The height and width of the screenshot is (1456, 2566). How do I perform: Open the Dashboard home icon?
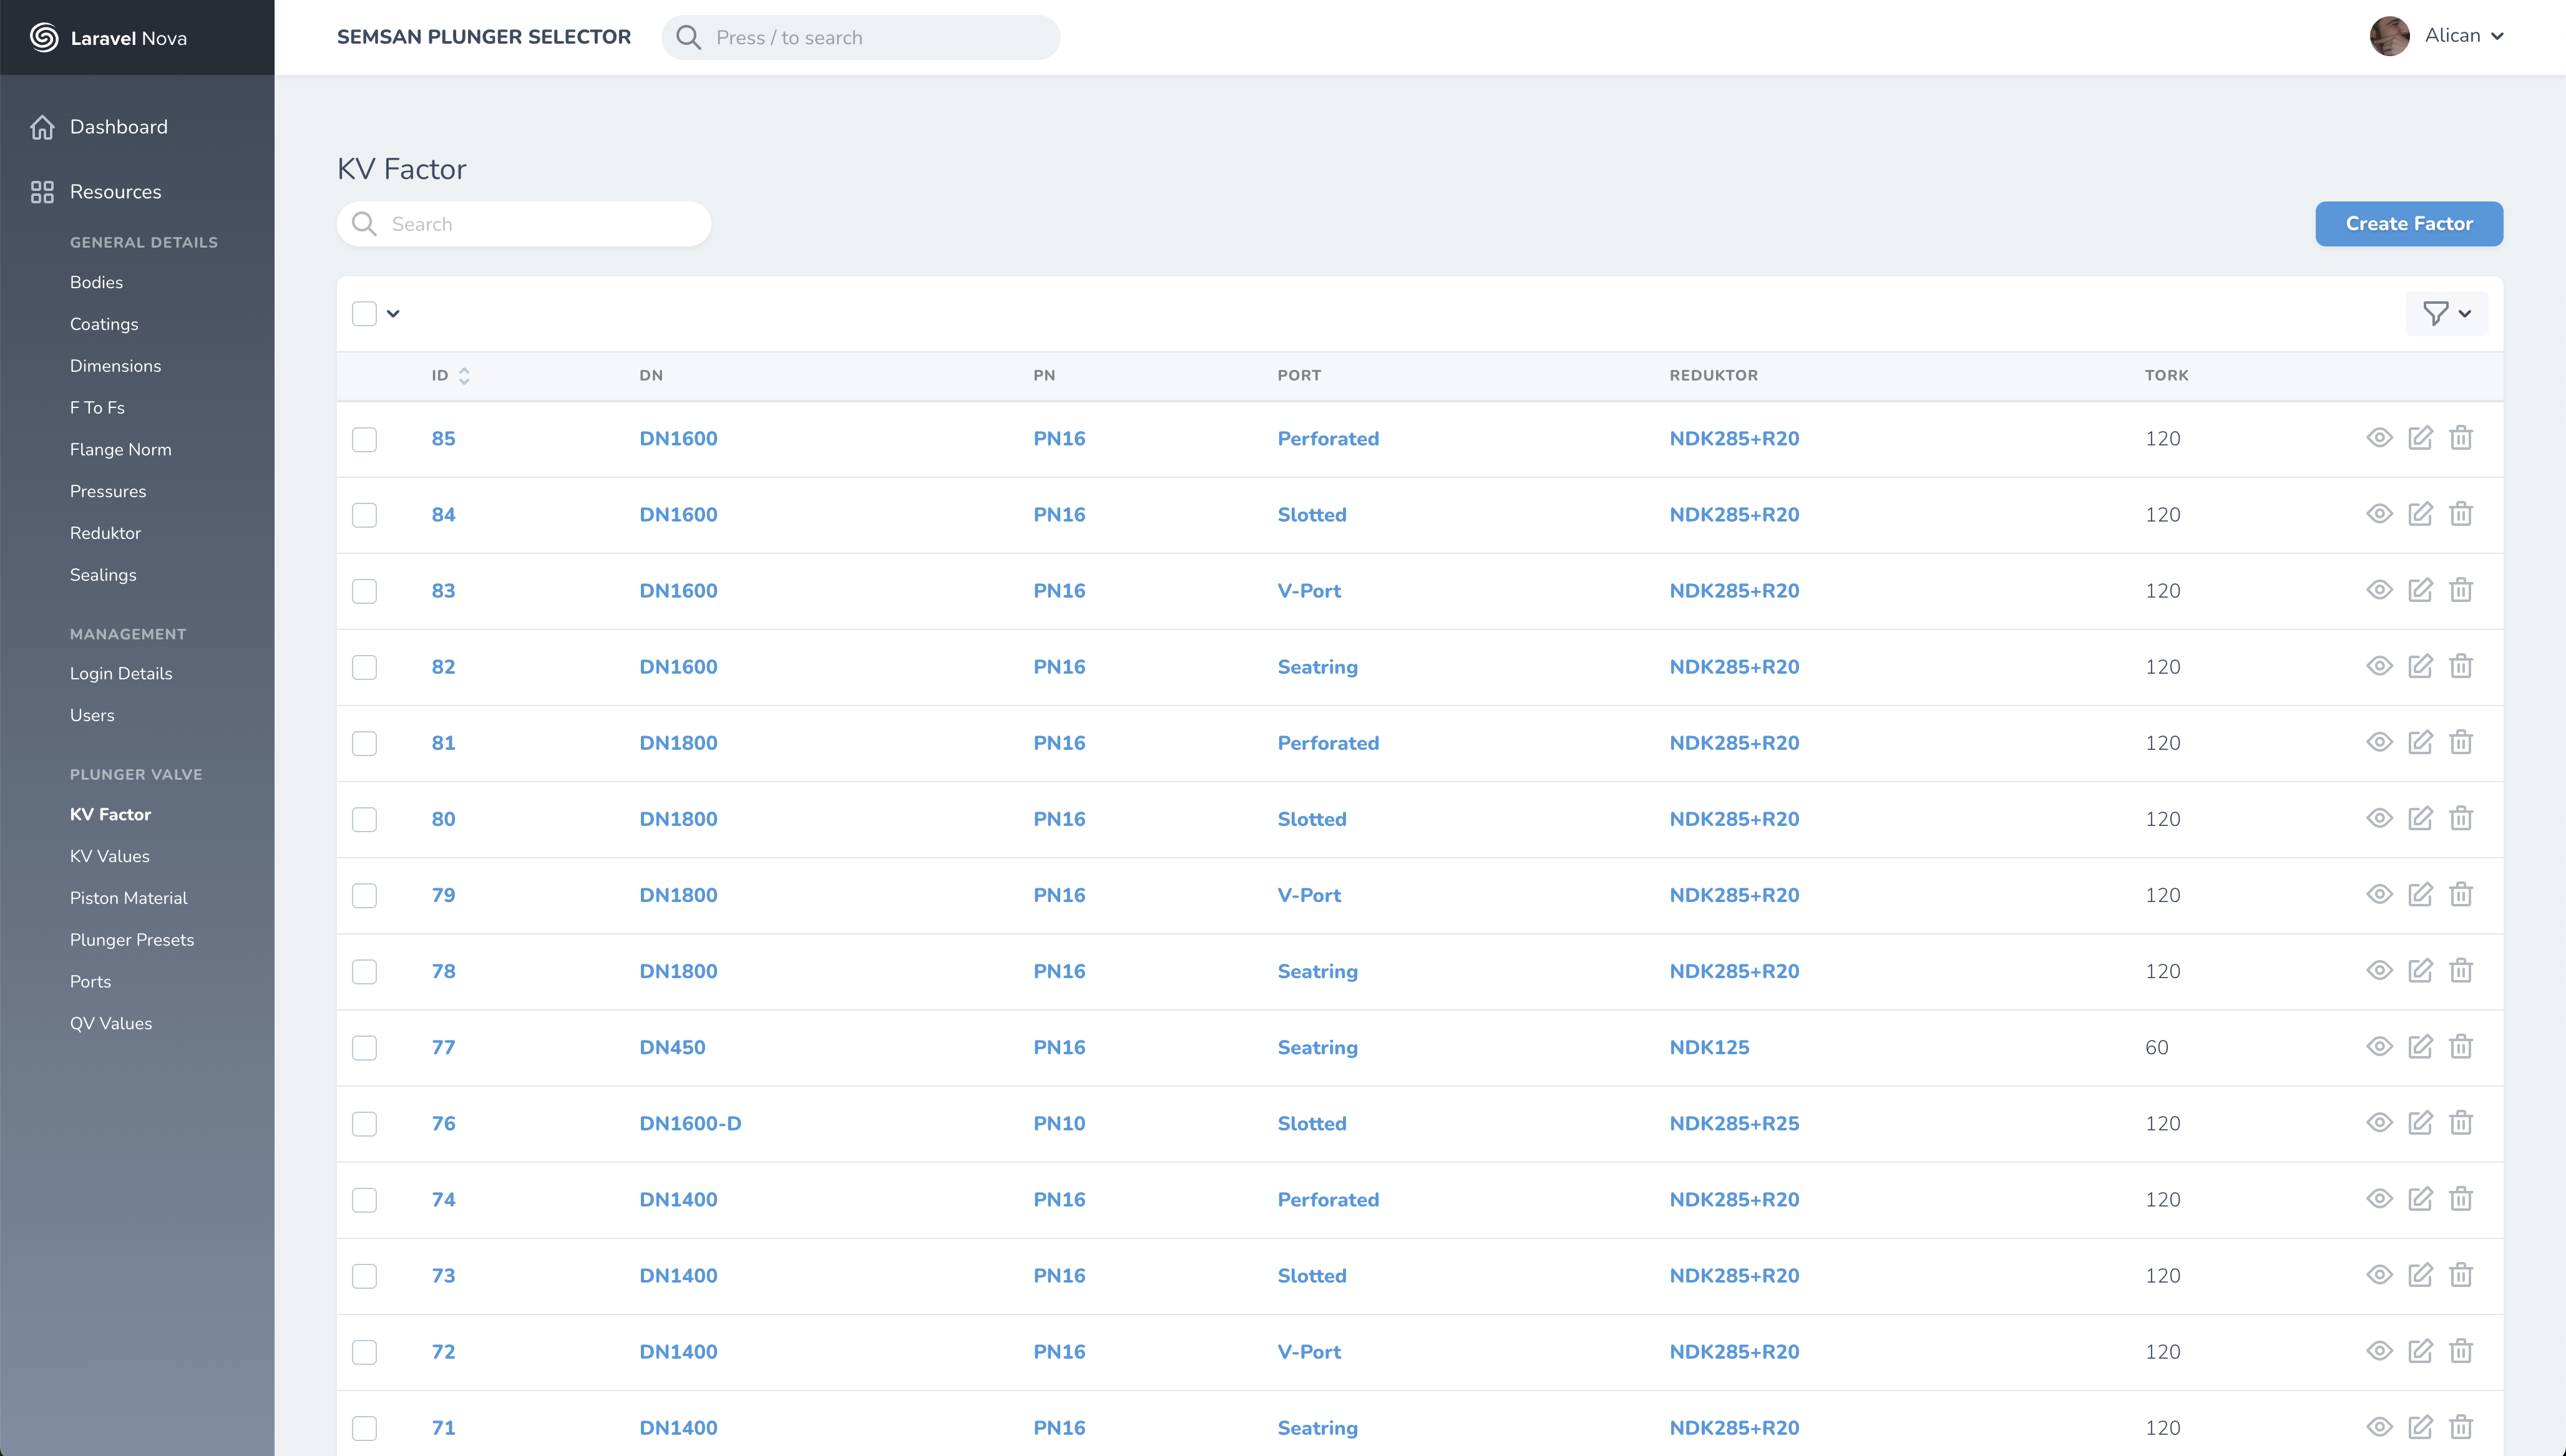click(x=42, y=127)
